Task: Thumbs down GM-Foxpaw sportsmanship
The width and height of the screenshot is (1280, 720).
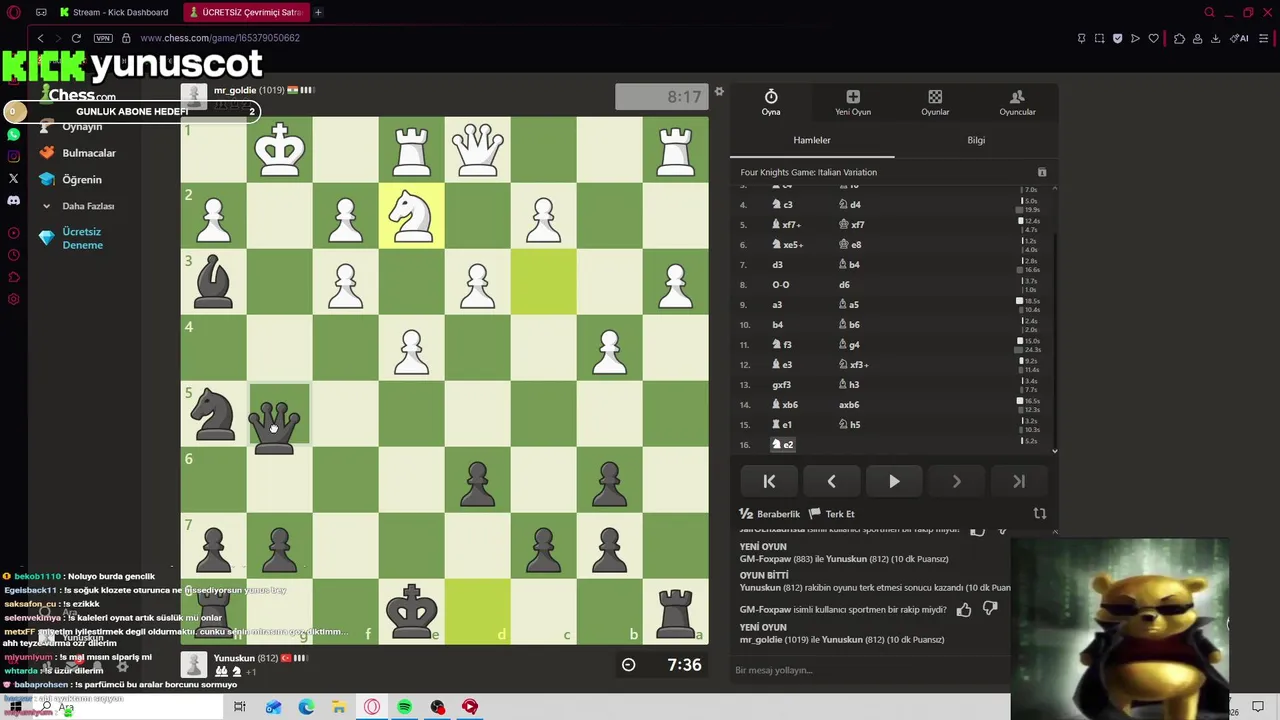Action: (990, 609)
